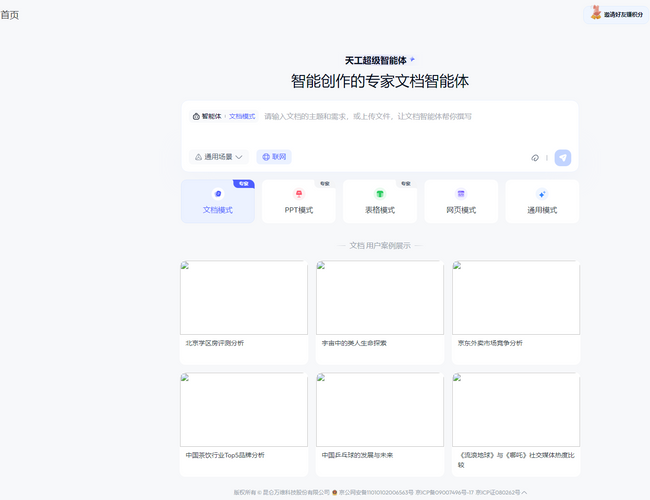650x500 pixels.
Task: Click the blue sparkle 通用模式 icon
Action: [x=542, y=194]
